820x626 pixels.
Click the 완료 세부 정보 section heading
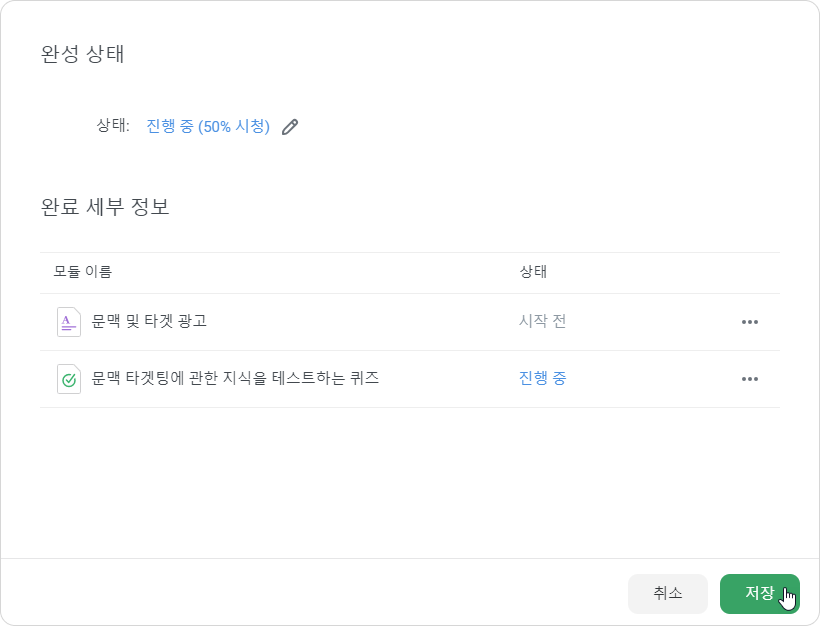pos(105,207)
